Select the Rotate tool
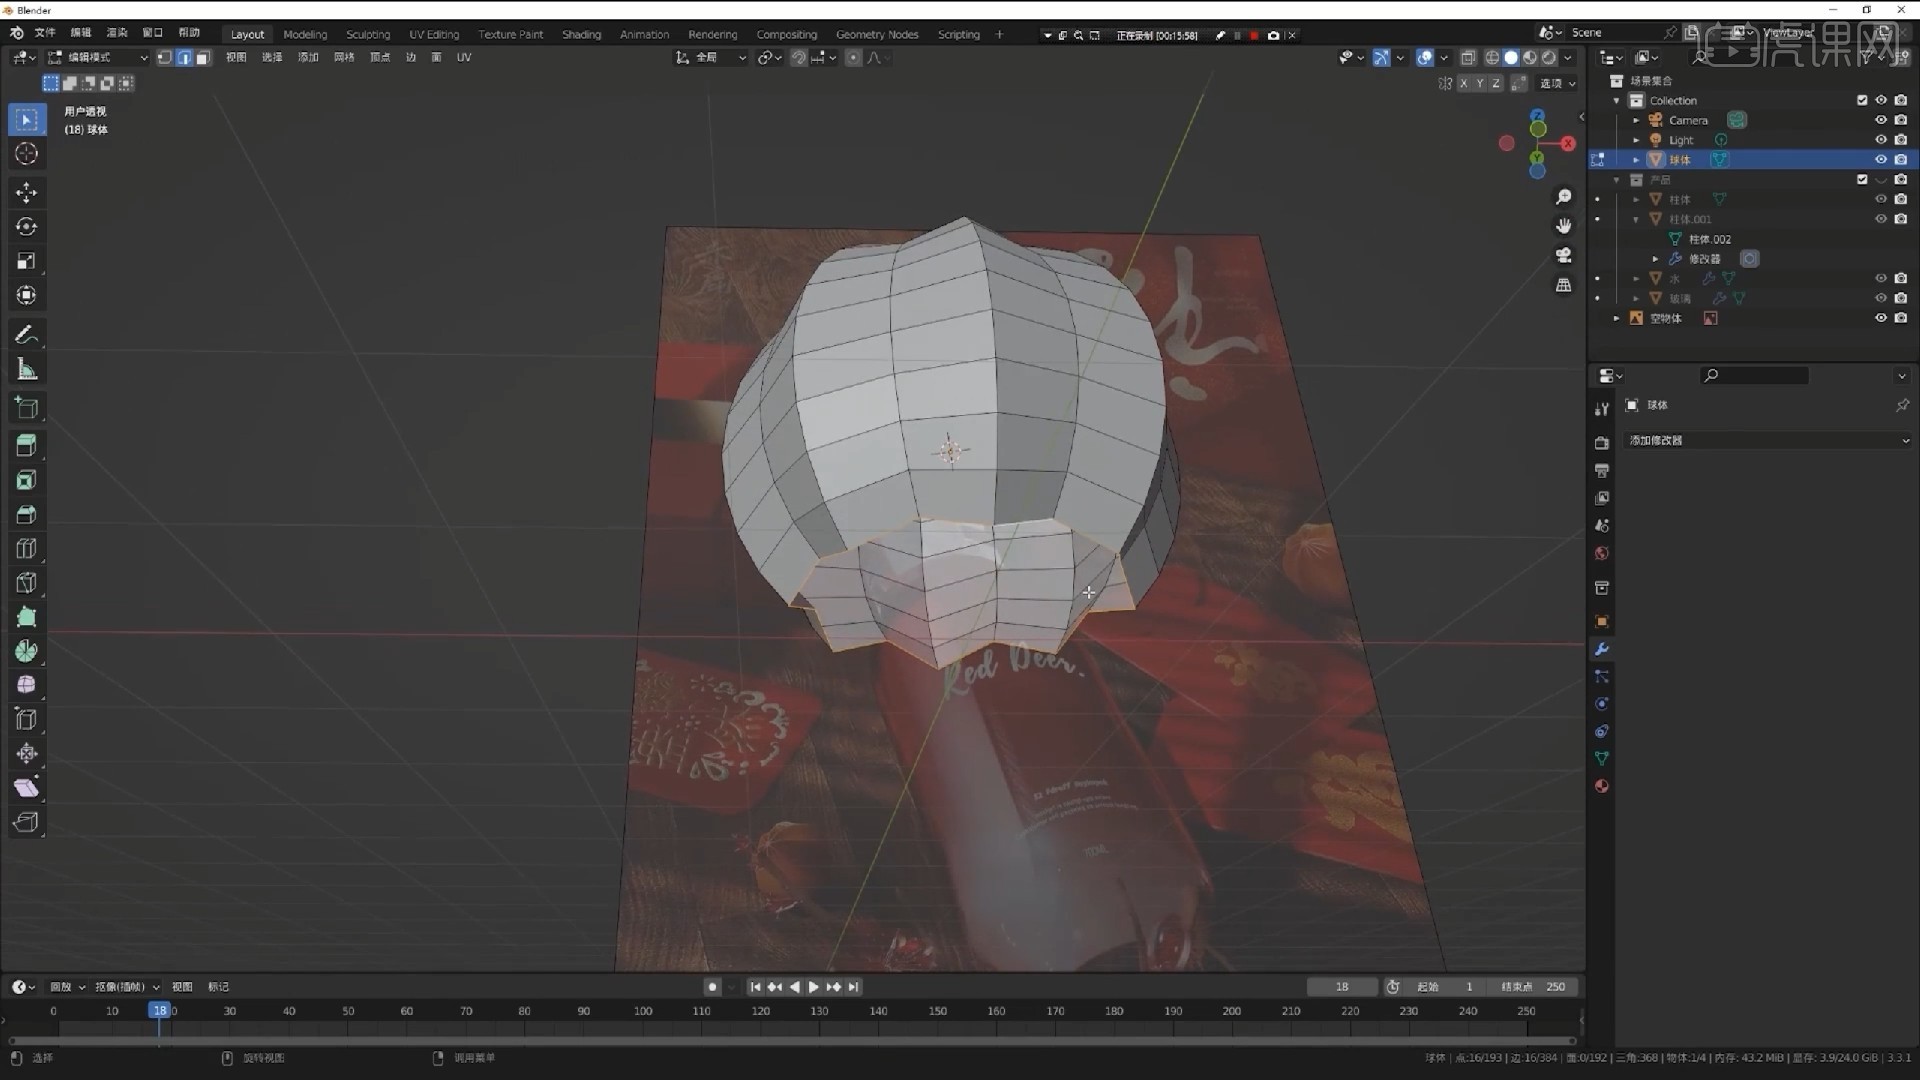Viewport: 1920px width, 1080px height. coord(27,227)
